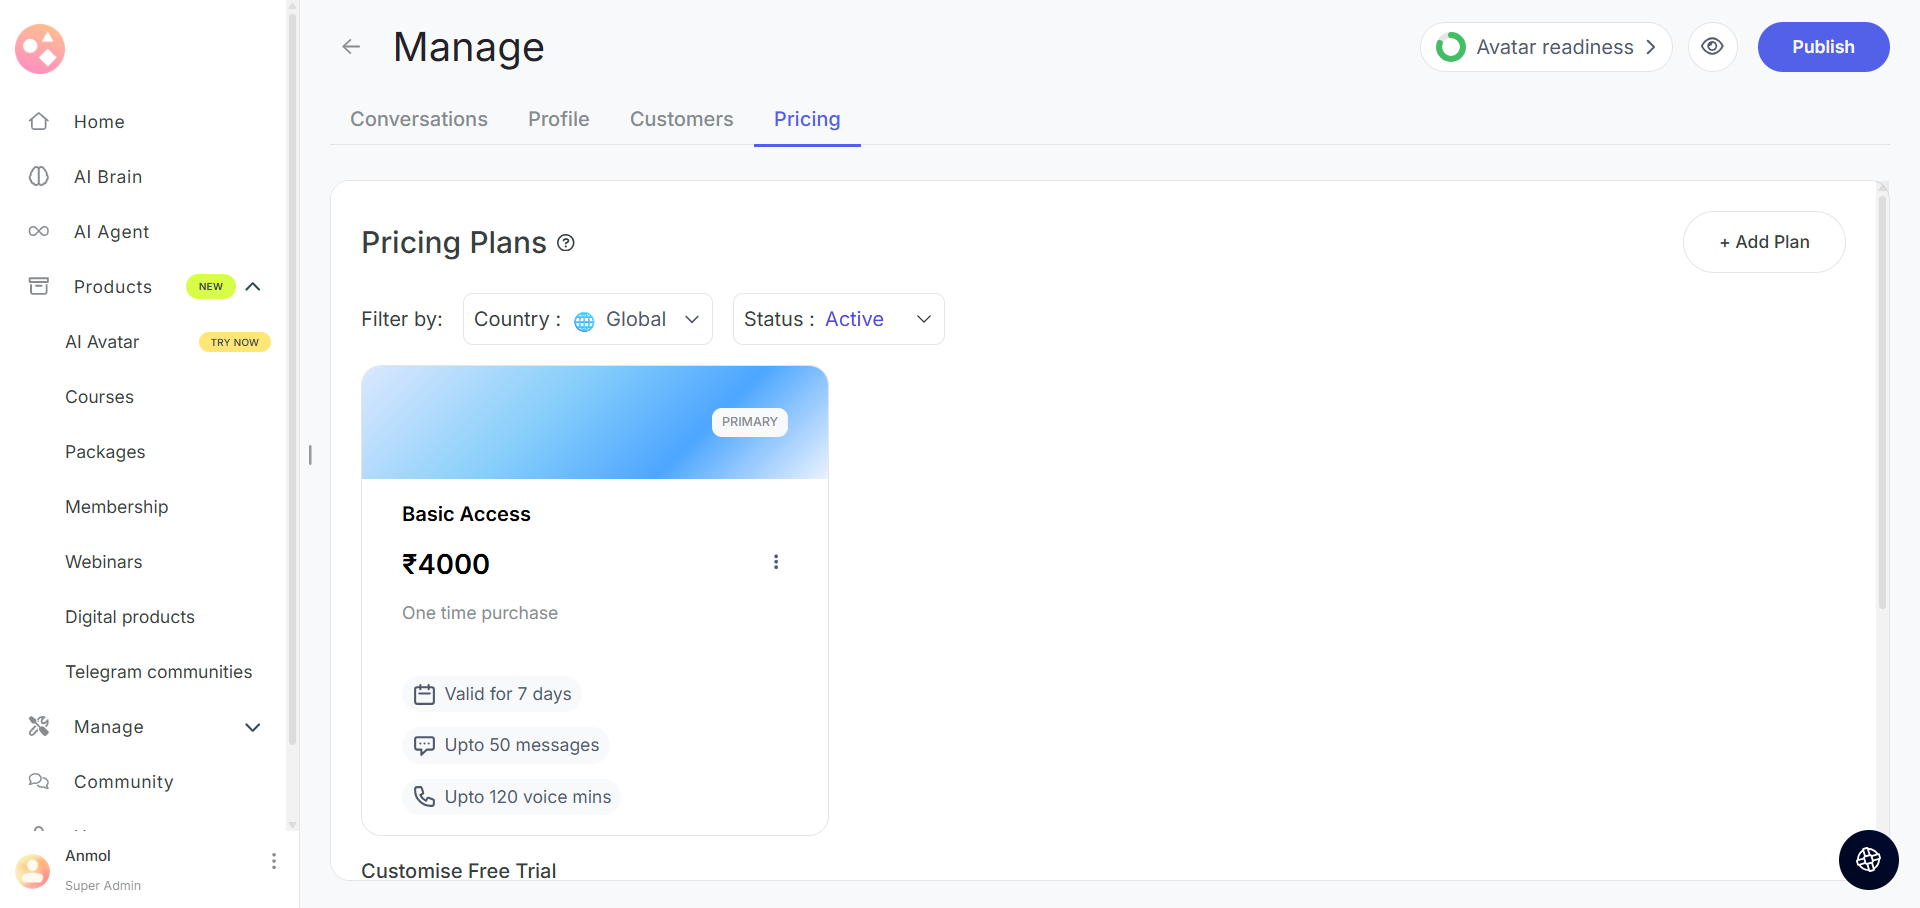Open the Country filter dropdown
This screenshot has height=908, width=1920.
click(x=587, y=319)
